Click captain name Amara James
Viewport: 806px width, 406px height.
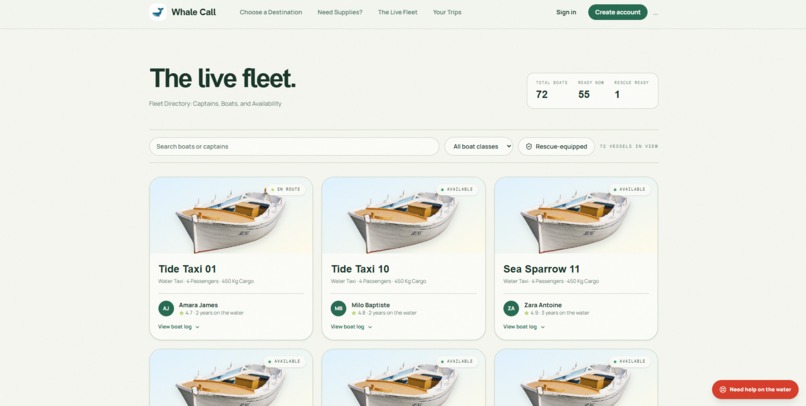[x=198, y=305]
